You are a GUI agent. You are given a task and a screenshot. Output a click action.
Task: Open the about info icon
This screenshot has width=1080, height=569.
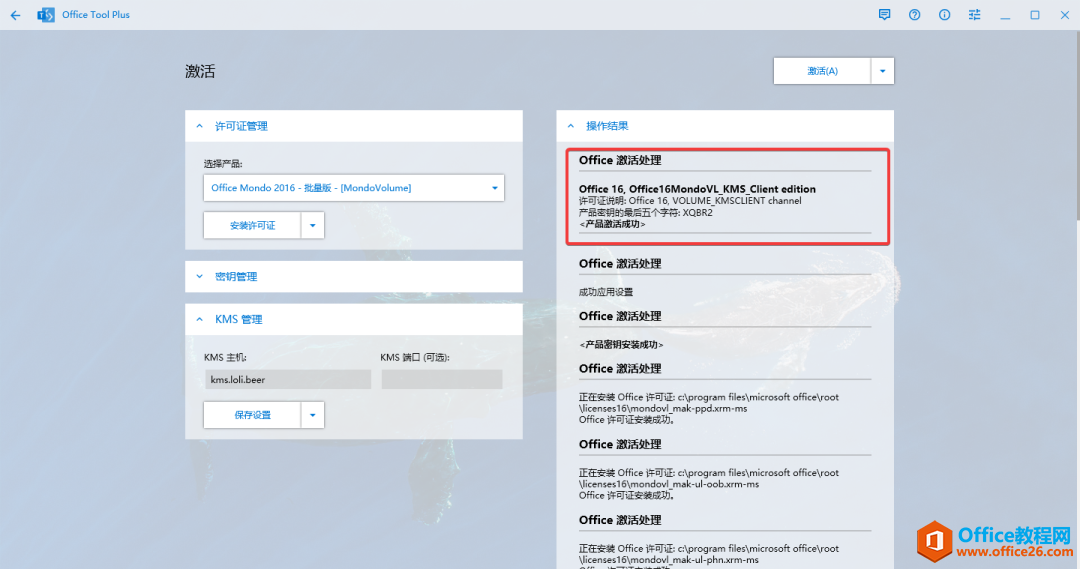coord(944,14)
